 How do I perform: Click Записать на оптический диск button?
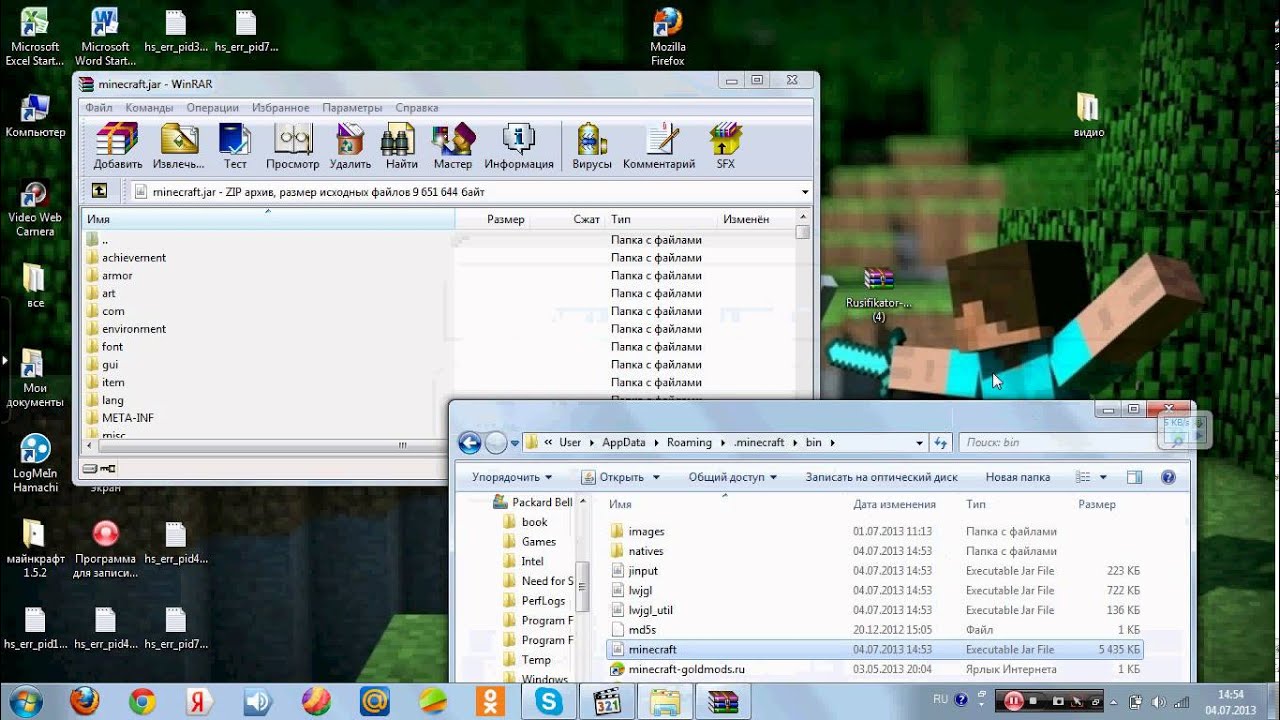point(881,477)
